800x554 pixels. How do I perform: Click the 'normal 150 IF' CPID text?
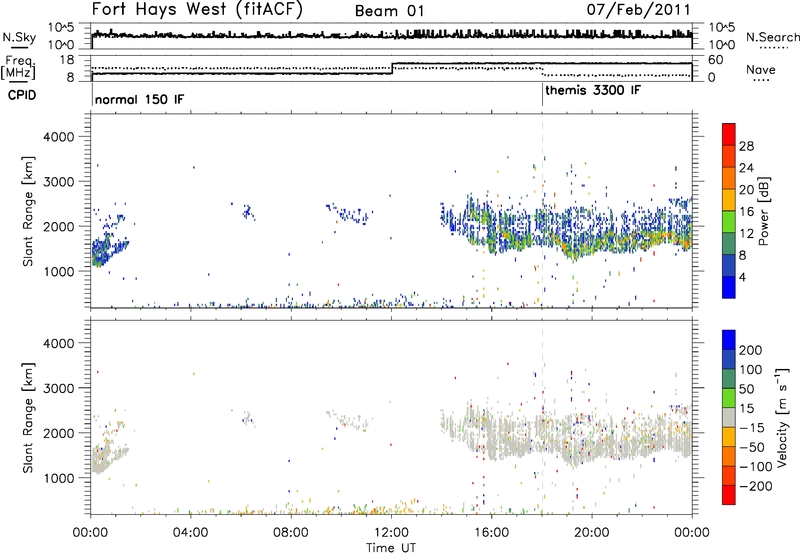pos(139,99)
